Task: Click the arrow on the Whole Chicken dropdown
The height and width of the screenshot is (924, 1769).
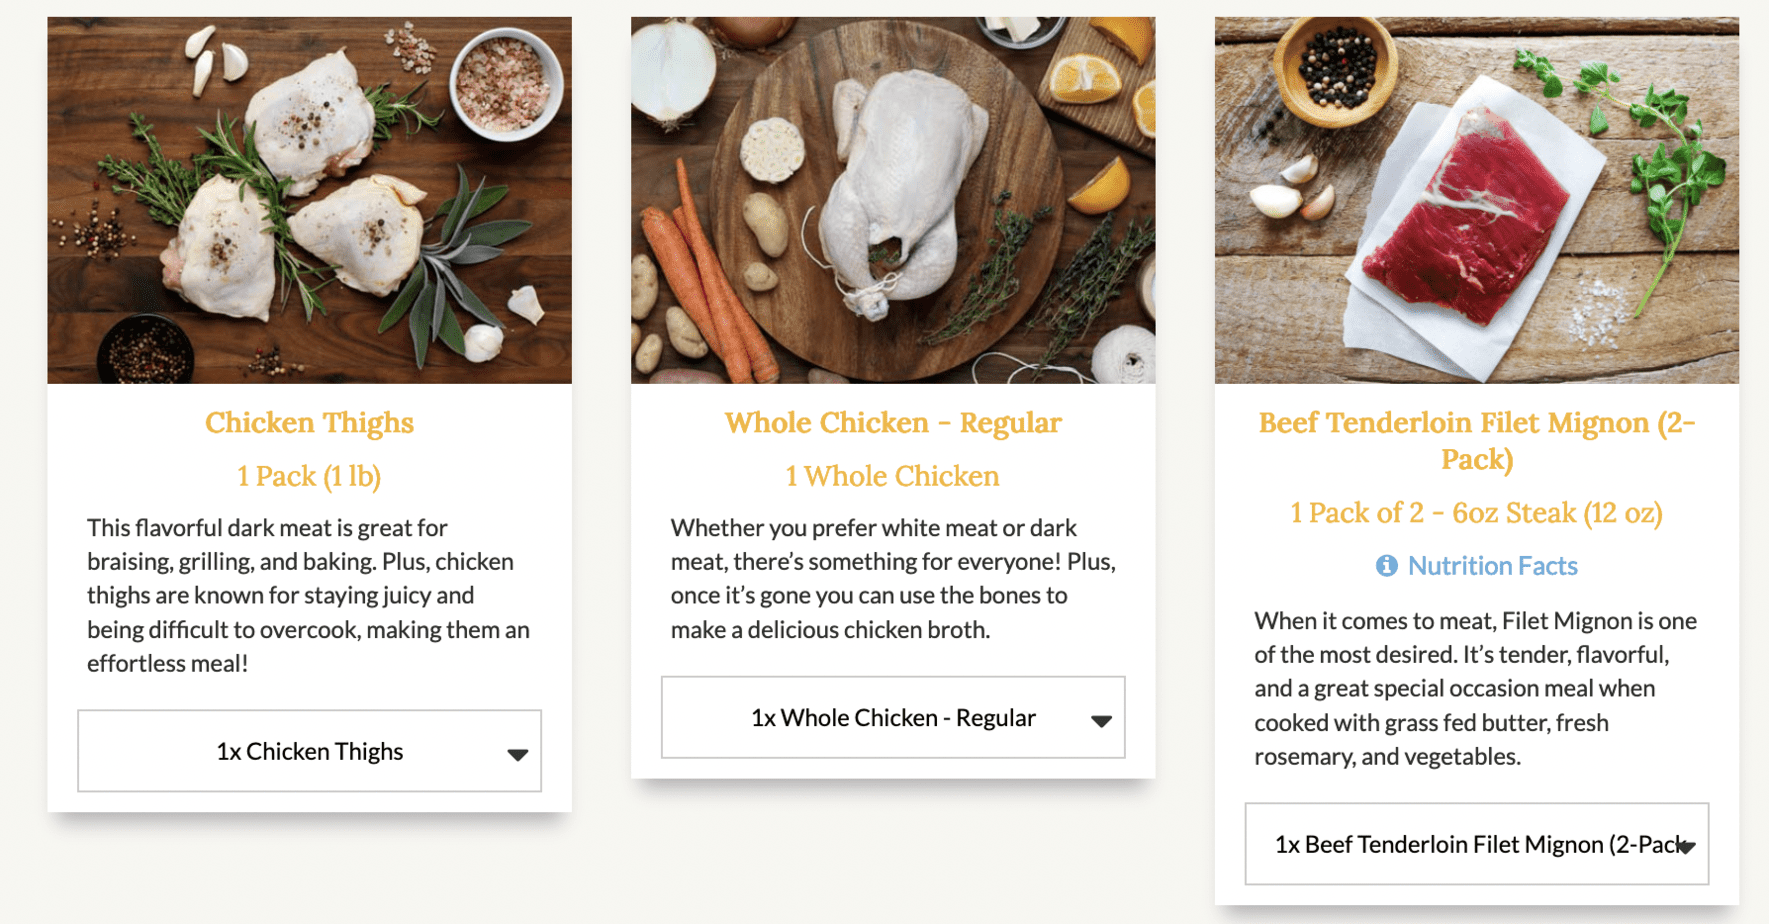Action: [x=1101, y=720]
